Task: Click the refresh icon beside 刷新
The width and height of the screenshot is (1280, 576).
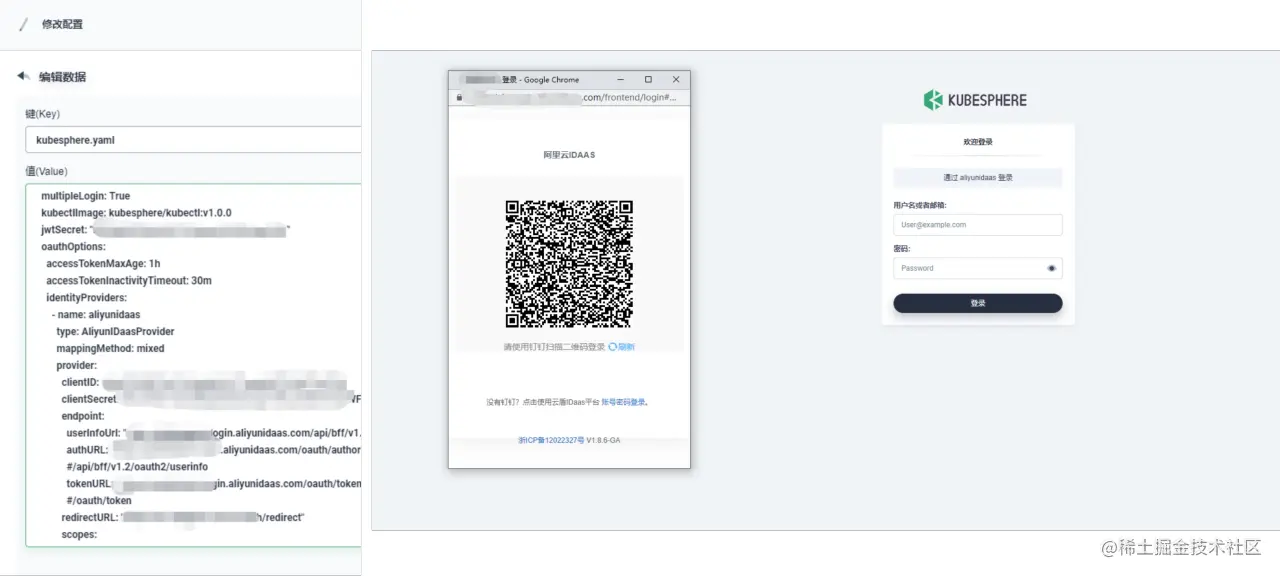Action: pos(612,347)
